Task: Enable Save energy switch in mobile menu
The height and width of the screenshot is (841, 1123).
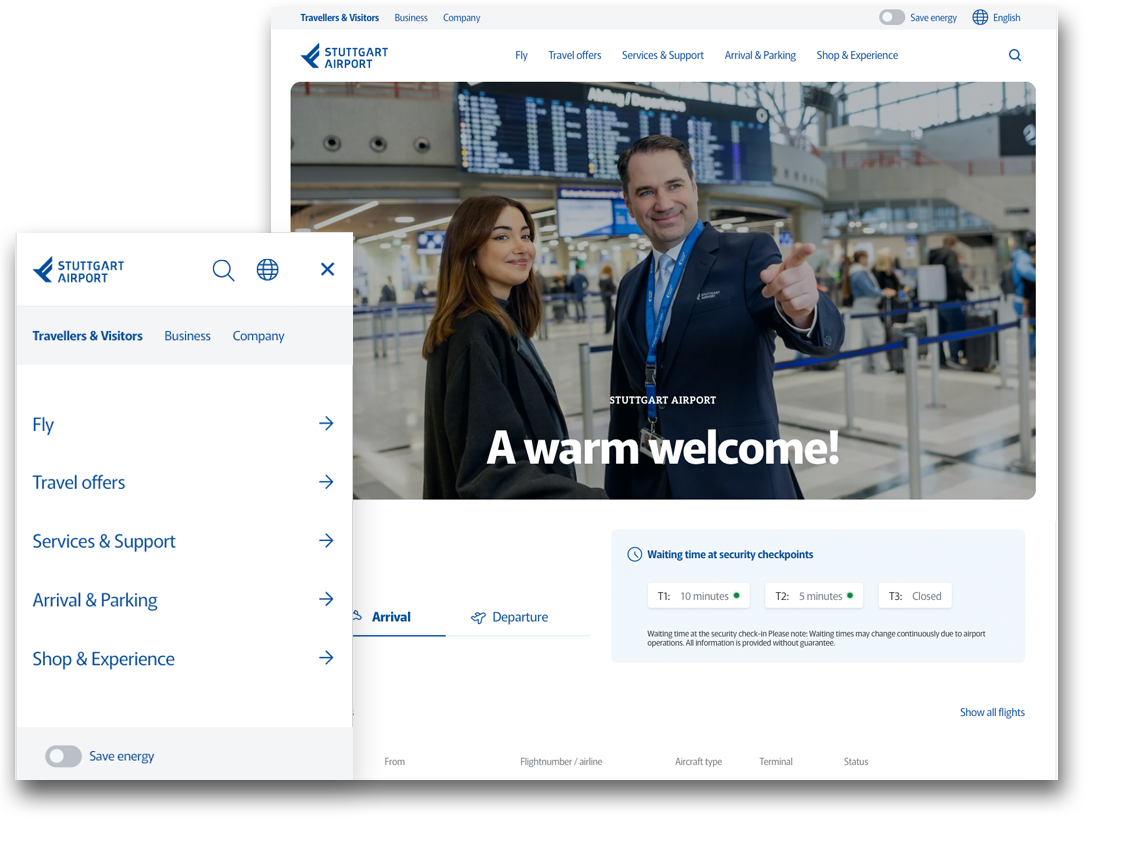Action: (x=63, y=757)
